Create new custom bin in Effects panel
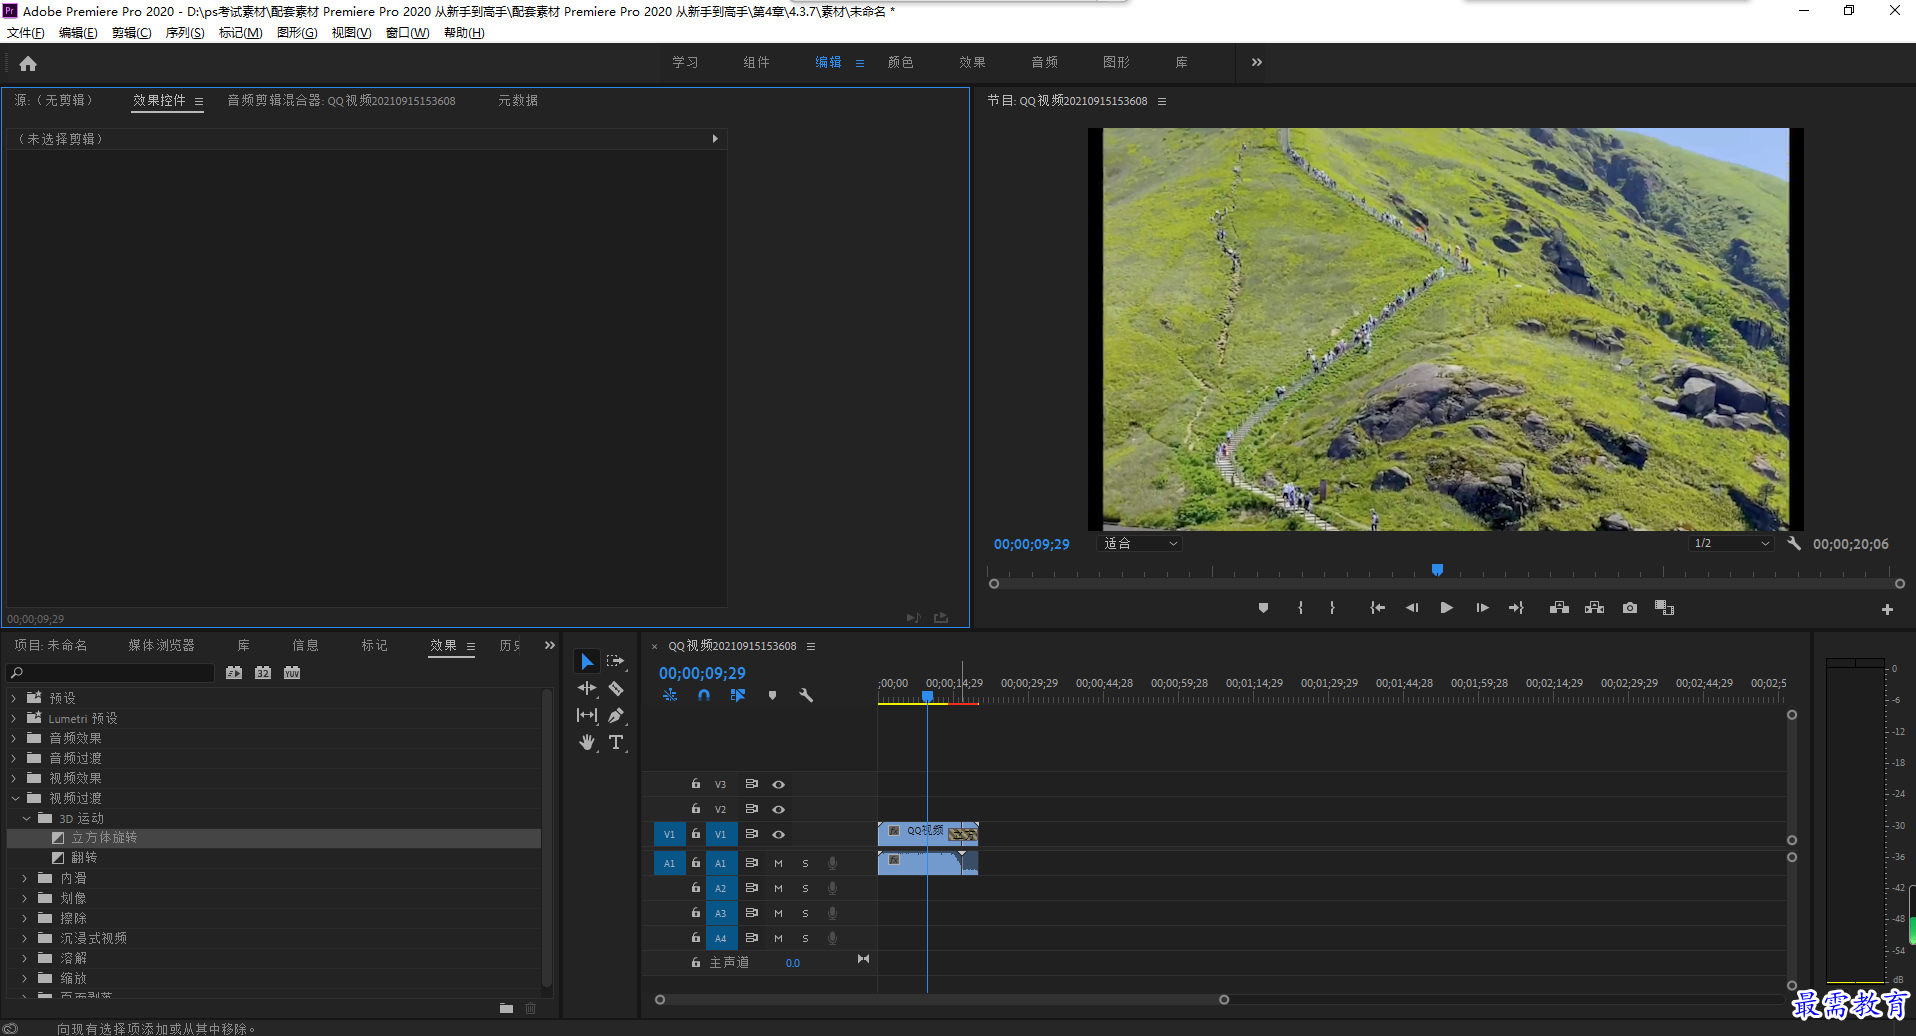 coord(506,1008)
